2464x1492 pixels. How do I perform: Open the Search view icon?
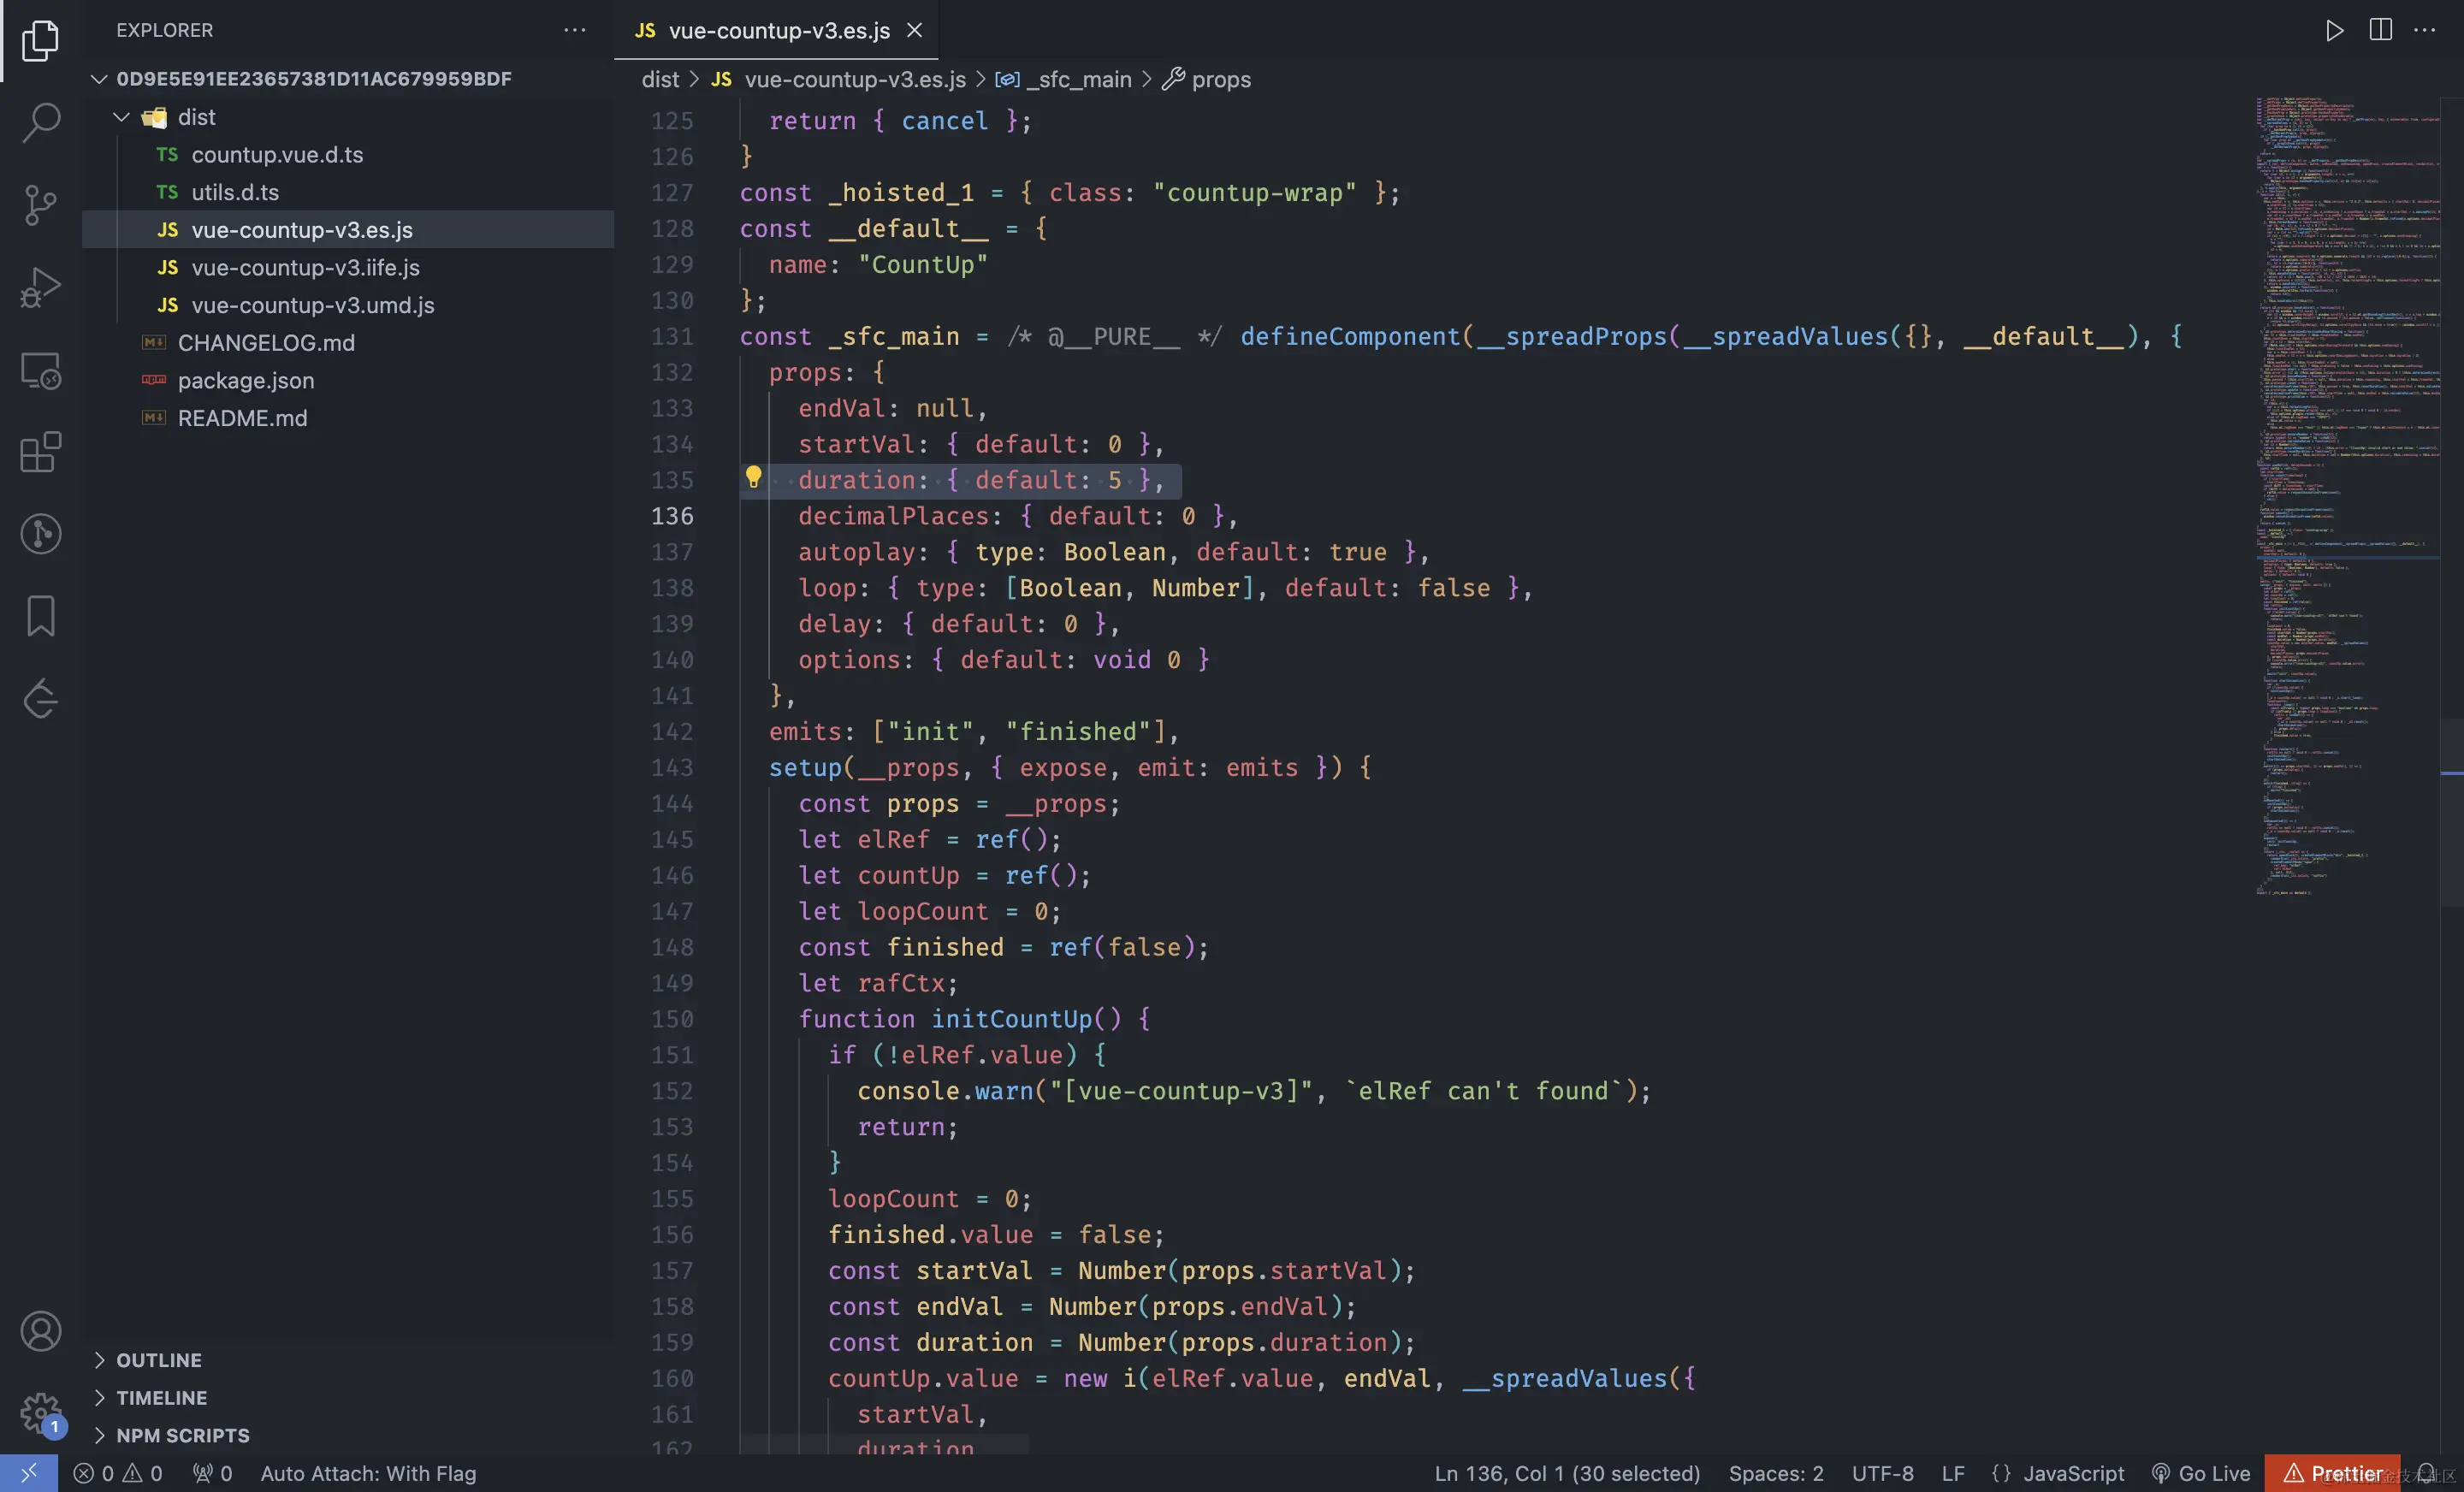pyautogui.click(x=40, y=122)
